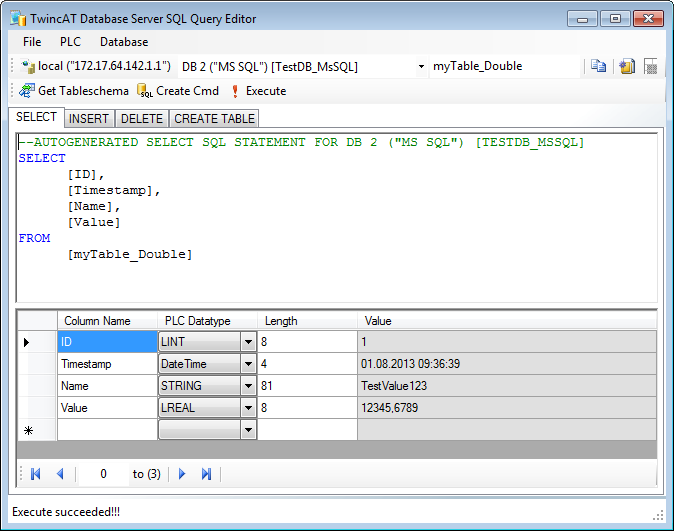Click the local server connection icon

coord(28,66)
